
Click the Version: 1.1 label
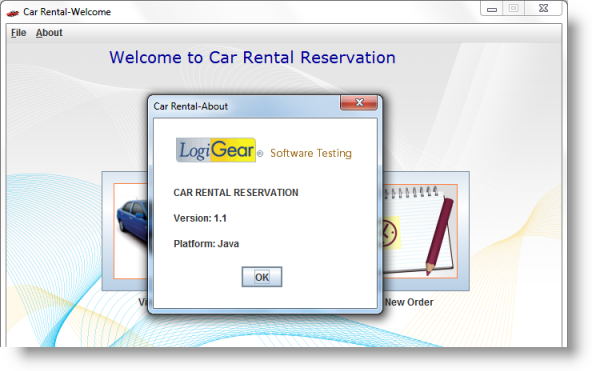(x=200, y=218)
